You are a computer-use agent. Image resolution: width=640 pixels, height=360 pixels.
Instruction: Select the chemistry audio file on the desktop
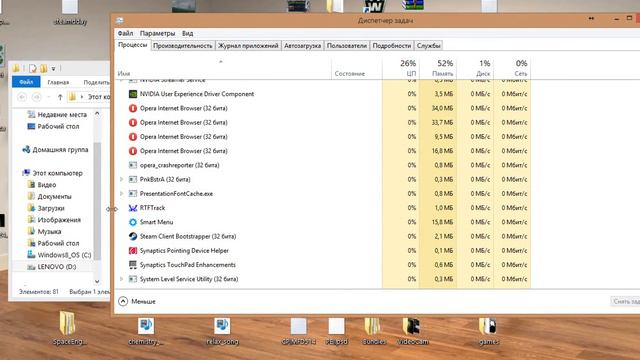145,331
